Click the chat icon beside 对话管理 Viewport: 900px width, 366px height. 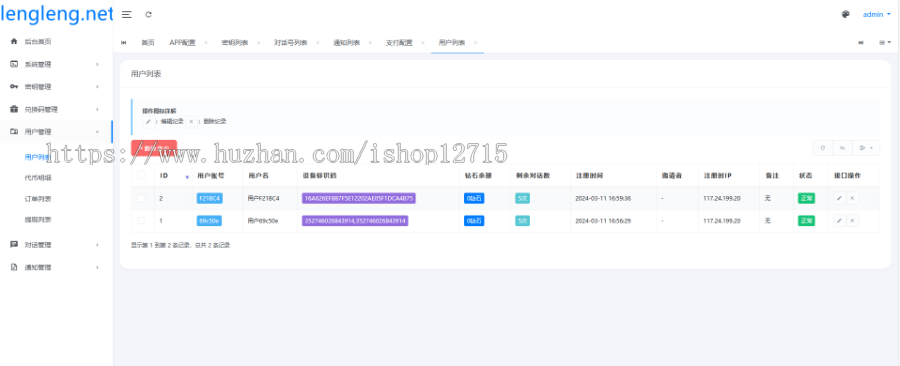(14, 244)
